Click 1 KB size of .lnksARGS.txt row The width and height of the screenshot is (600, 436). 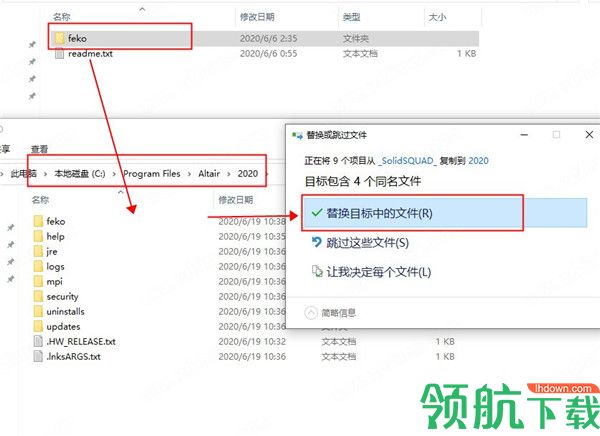445,357
